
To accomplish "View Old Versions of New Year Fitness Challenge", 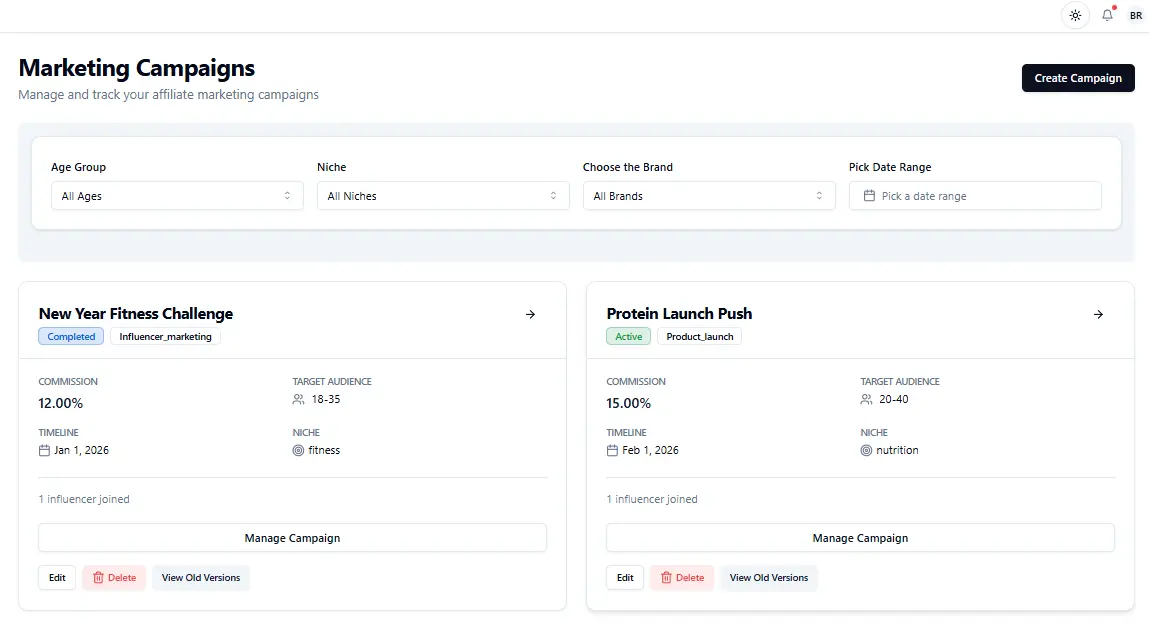I will 201,577.
